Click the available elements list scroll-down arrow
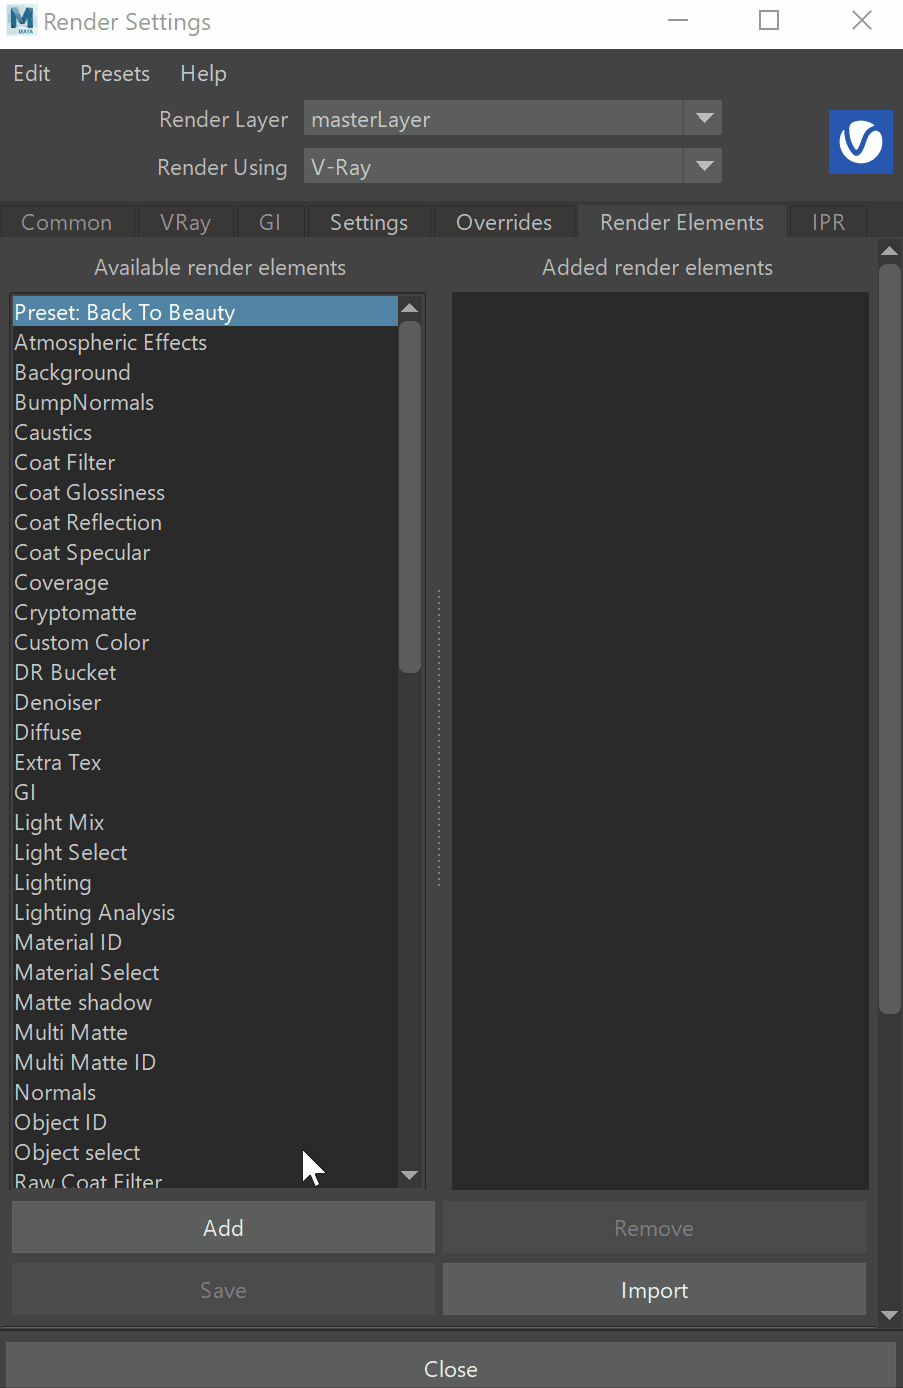 tap(409, 1176)
